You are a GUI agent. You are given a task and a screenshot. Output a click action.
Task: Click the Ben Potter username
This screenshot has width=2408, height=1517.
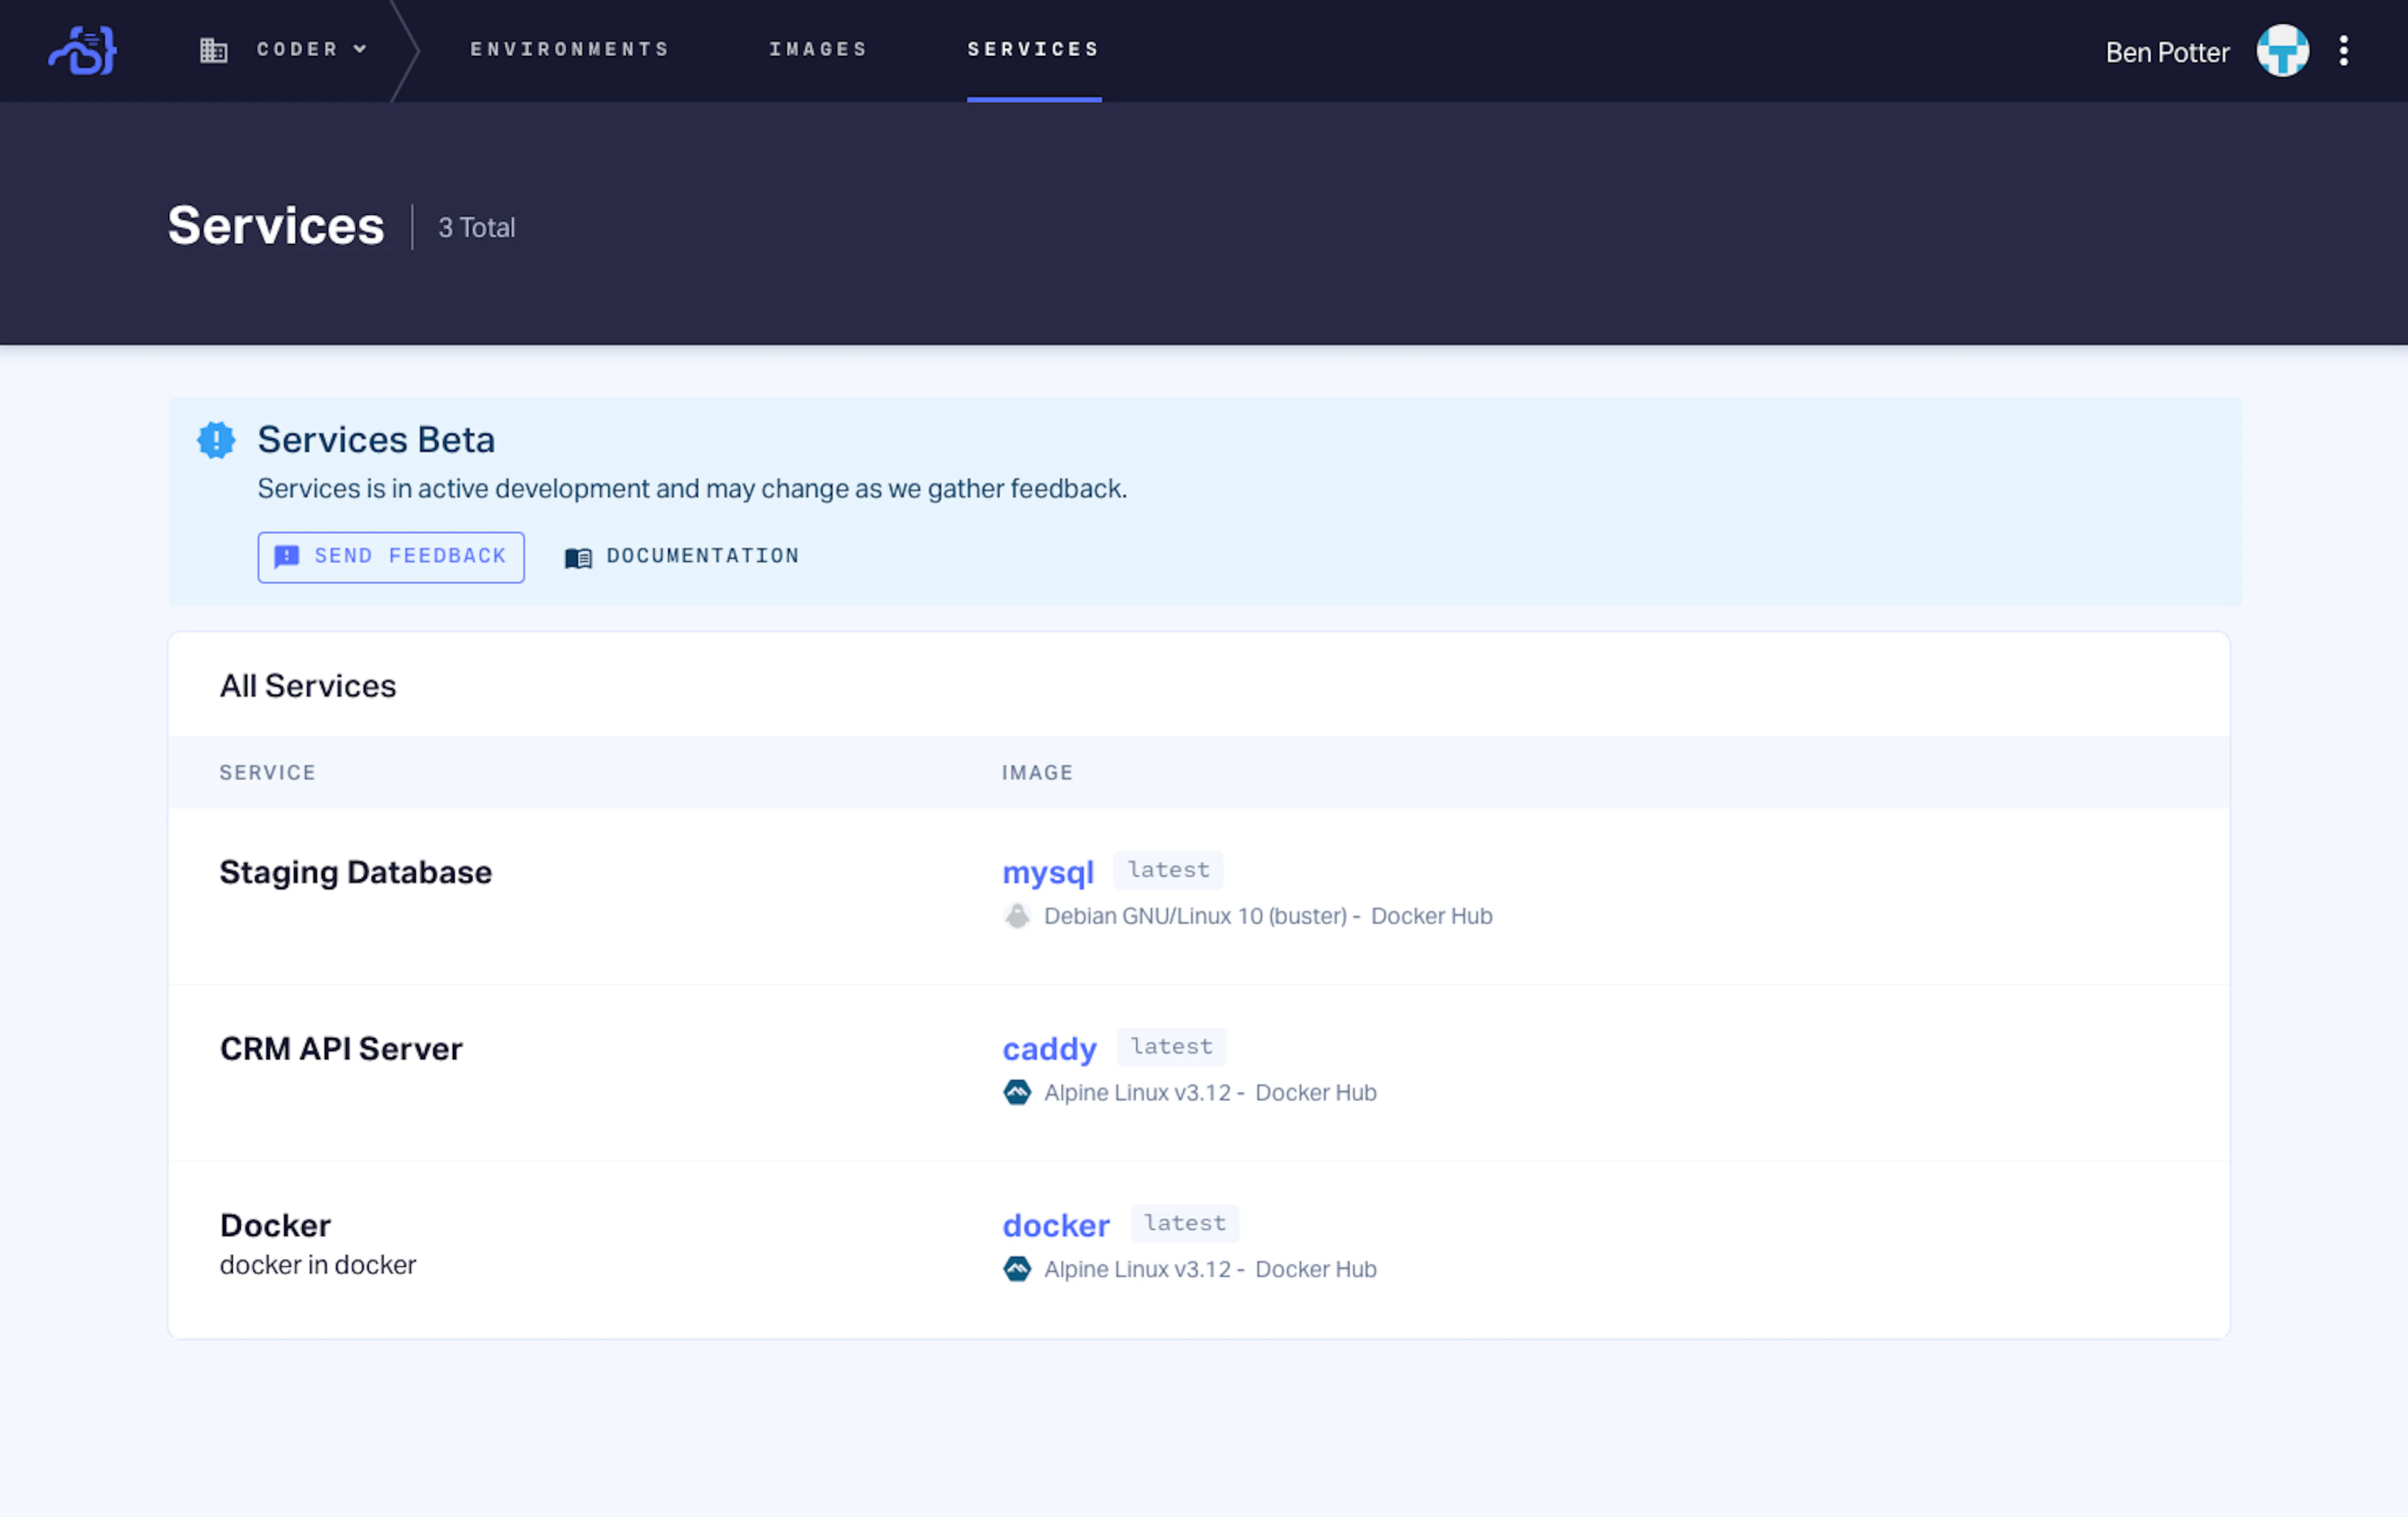point(2167,52)
